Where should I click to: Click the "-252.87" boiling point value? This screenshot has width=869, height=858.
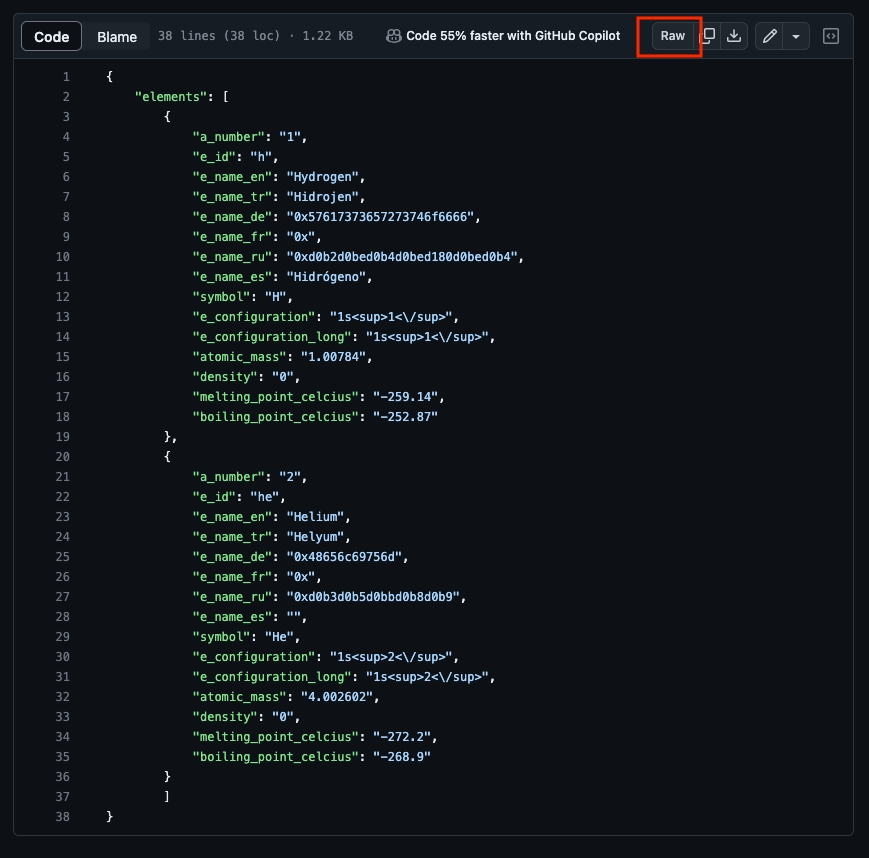(x=405, y=416)
